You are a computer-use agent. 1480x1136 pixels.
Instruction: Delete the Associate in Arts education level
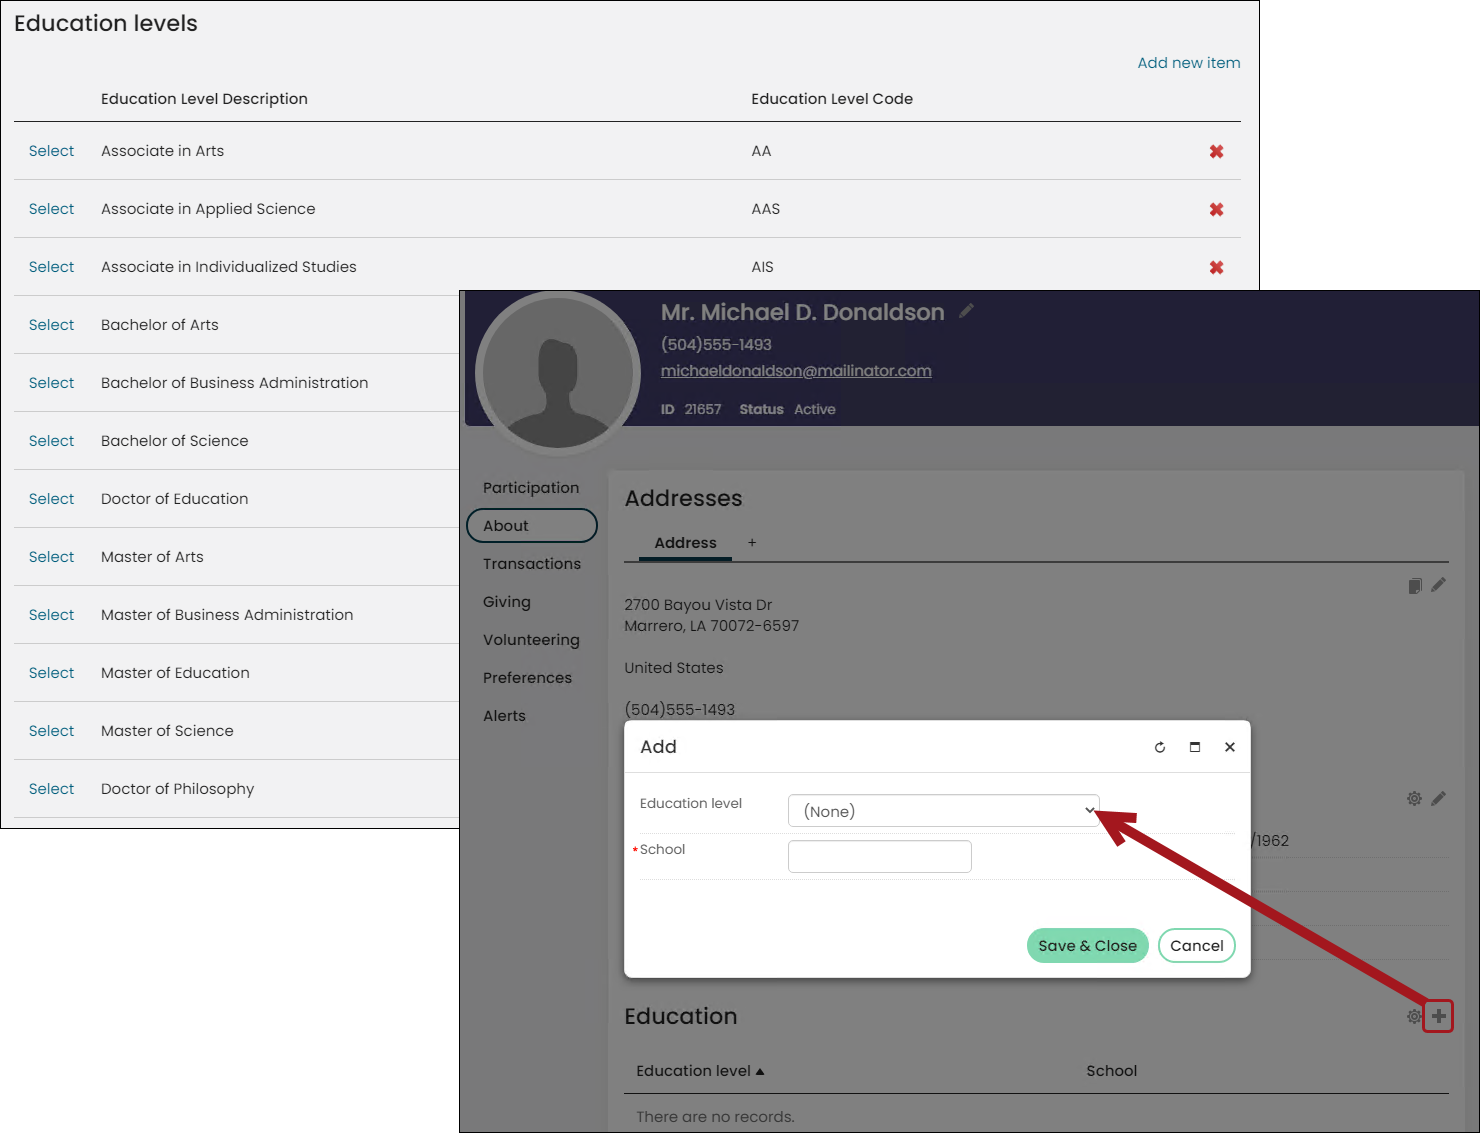point(1216,151)
